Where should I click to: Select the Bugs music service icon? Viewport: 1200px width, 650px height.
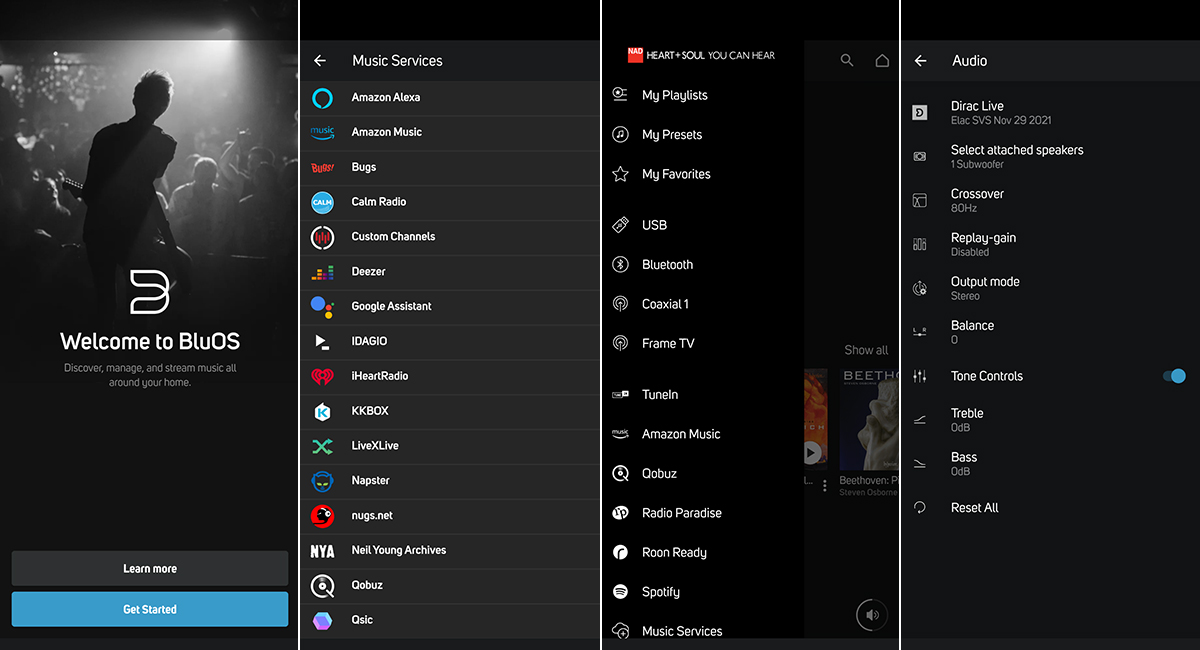(322, 168)
